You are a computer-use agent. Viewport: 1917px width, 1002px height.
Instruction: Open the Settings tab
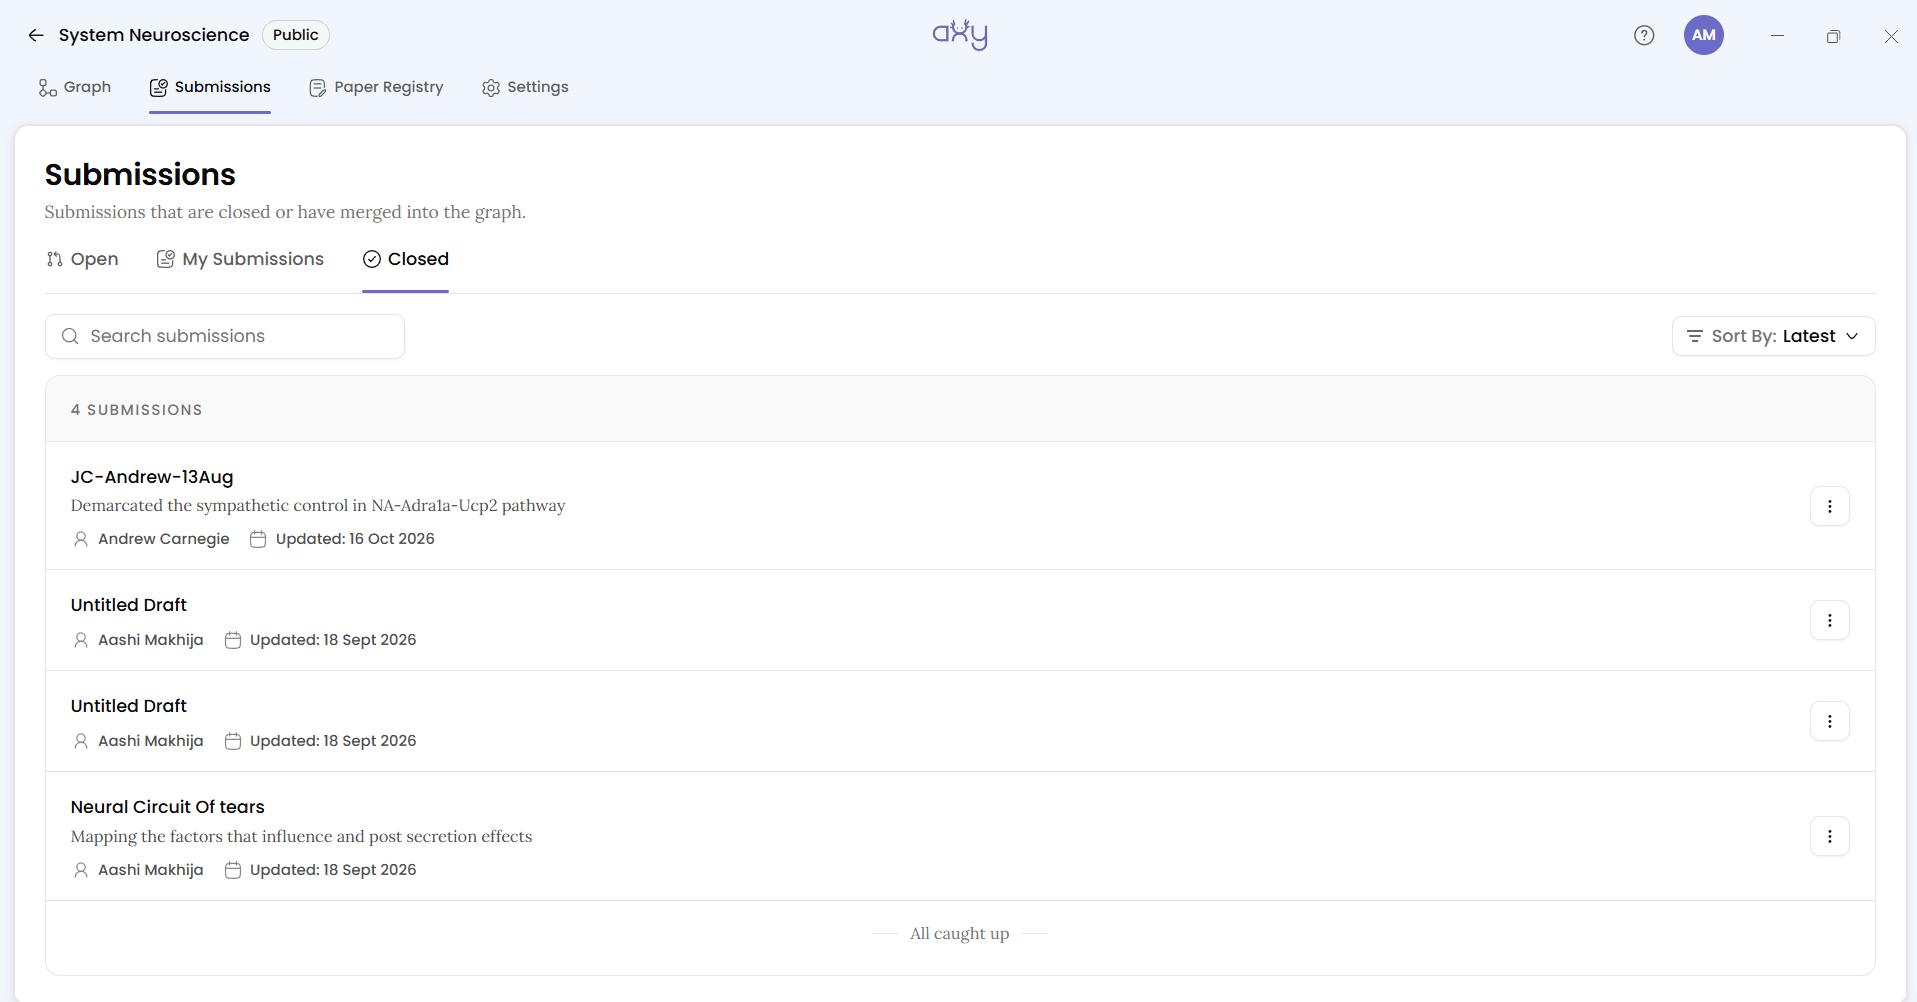tap(525, 87)
